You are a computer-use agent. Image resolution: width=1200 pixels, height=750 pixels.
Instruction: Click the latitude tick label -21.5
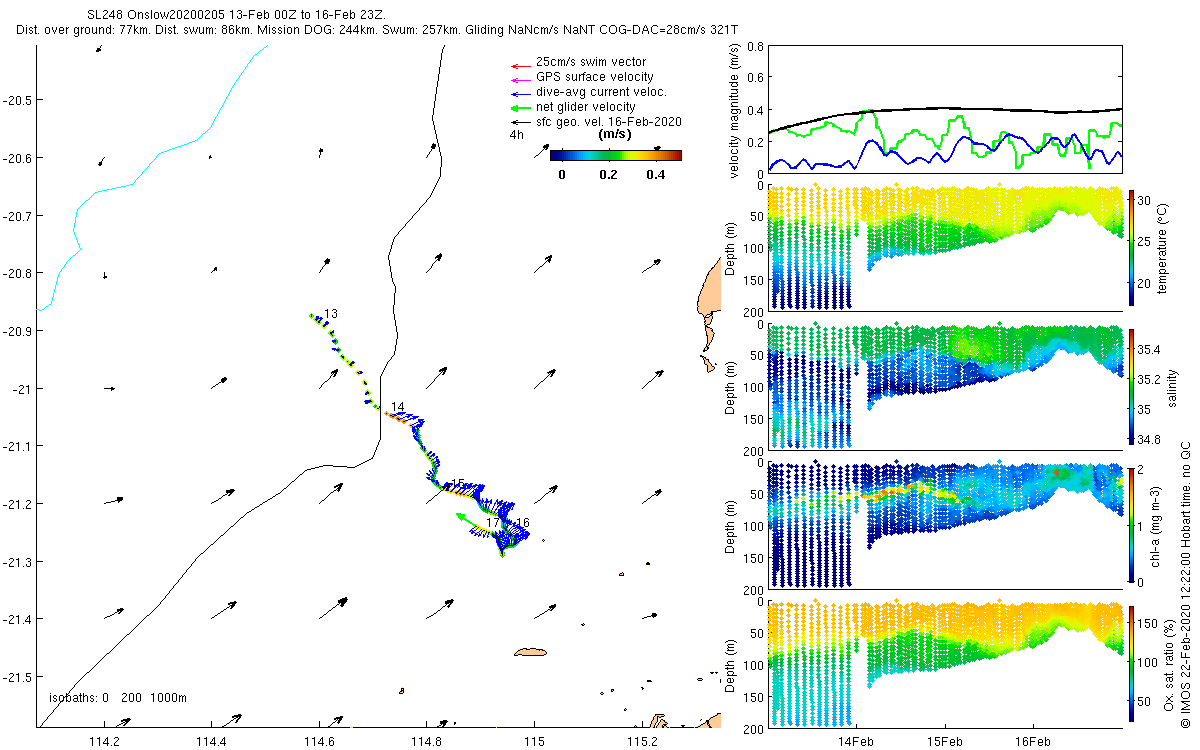coord(18,677)
